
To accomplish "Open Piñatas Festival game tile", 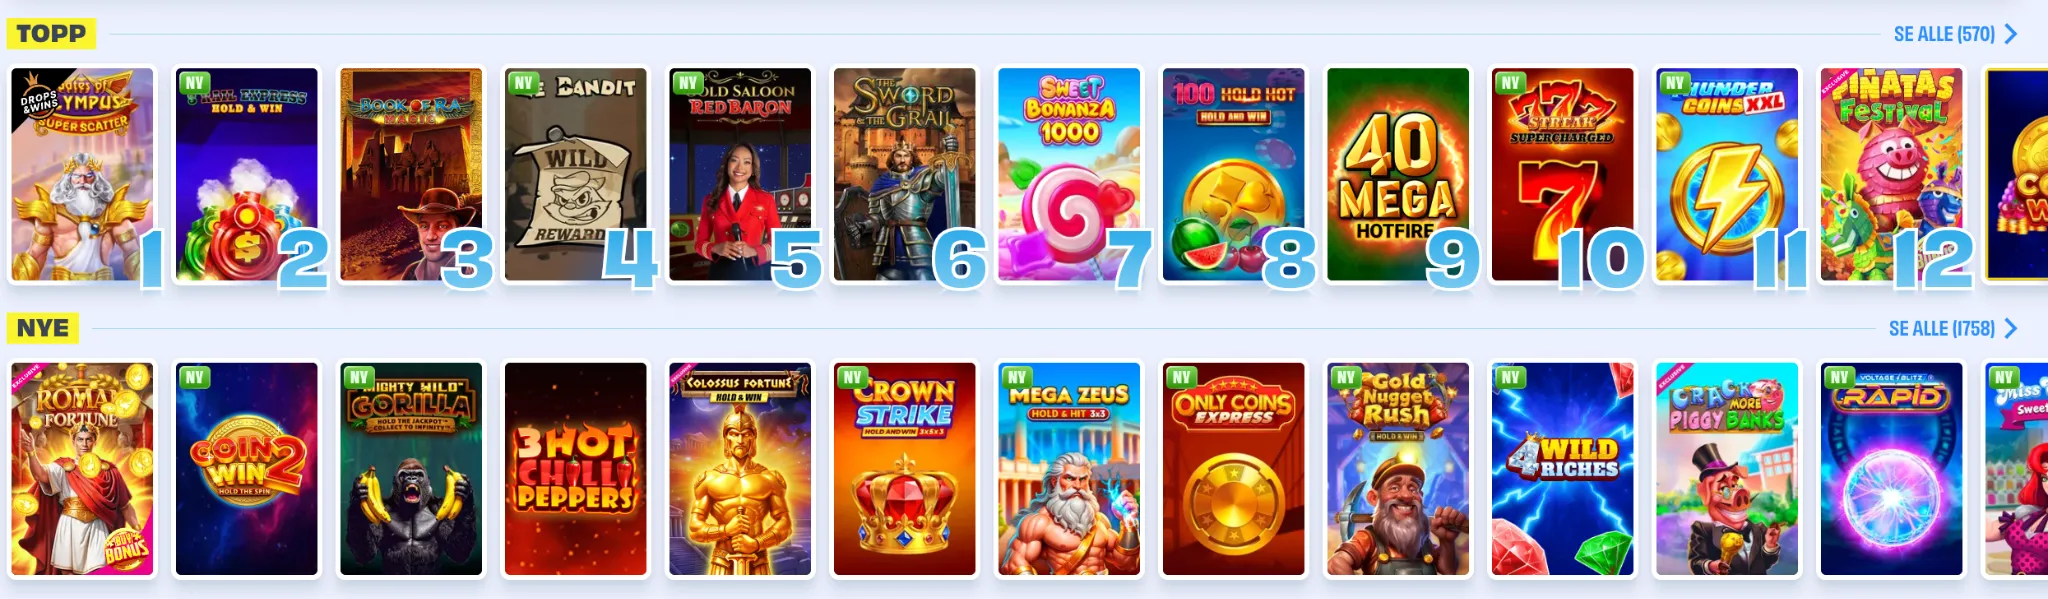I will click(x=1891, y=175).
